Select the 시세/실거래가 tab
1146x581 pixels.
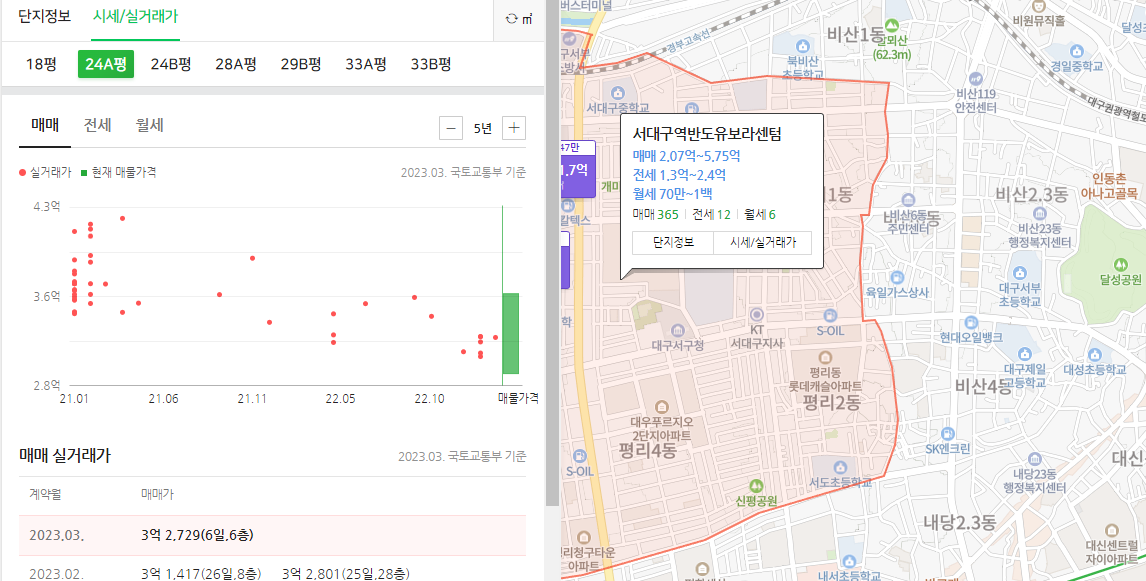pos(135,16)
